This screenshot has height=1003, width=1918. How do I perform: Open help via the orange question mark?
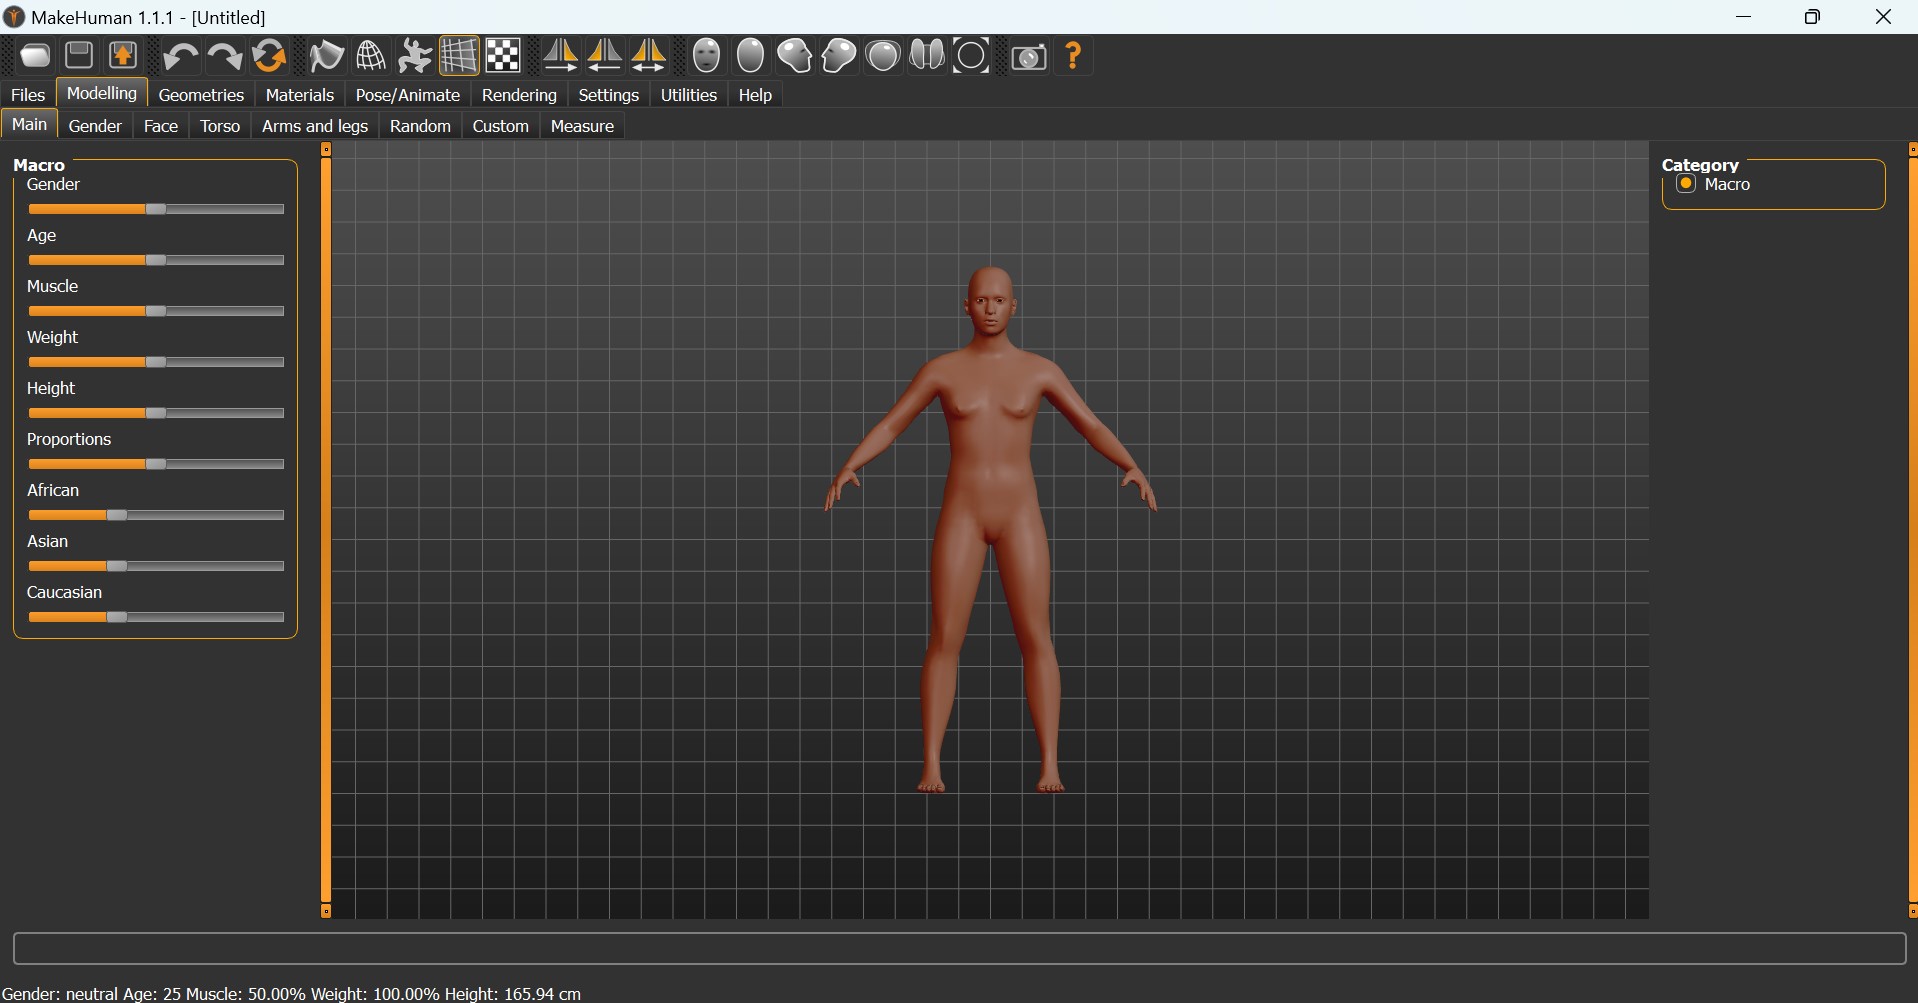coord(1073,56)
